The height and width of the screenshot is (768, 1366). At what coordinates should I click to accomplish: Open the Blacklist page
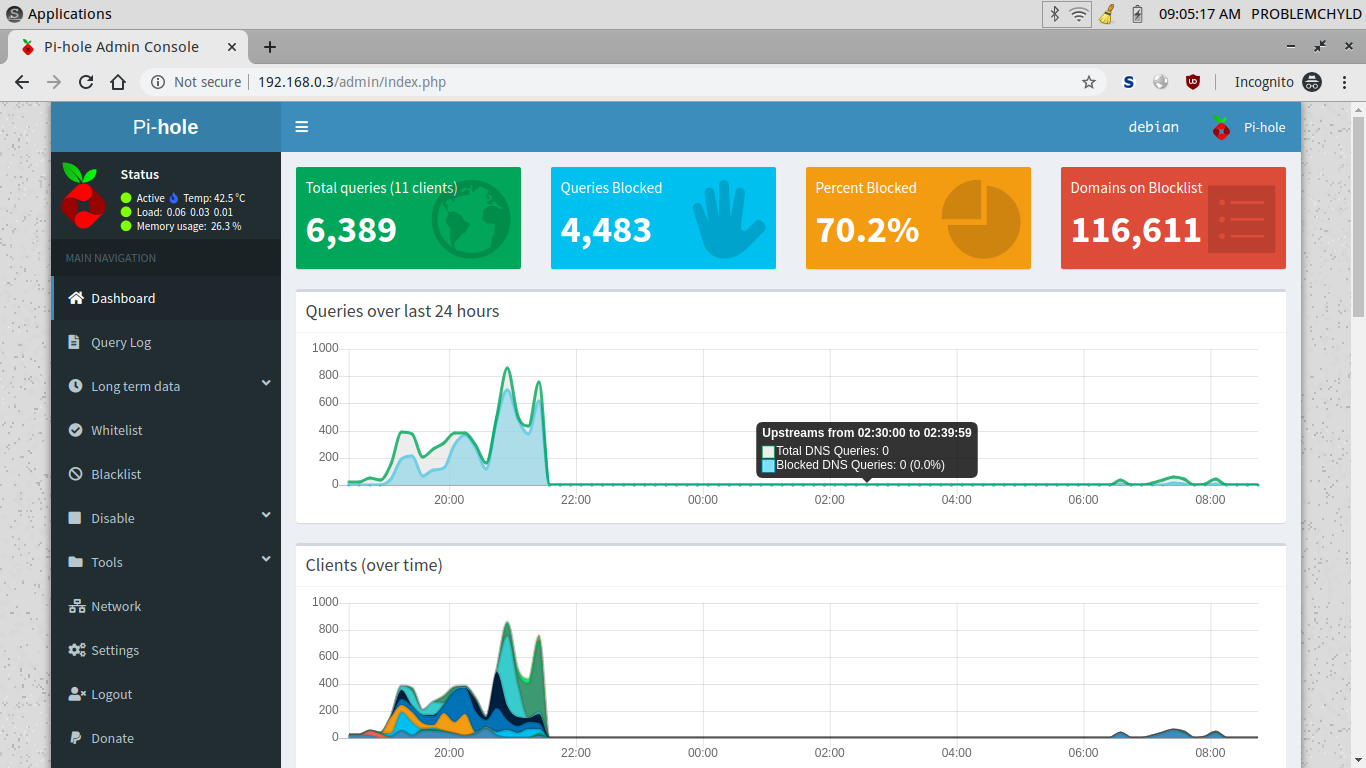(166, 474)
